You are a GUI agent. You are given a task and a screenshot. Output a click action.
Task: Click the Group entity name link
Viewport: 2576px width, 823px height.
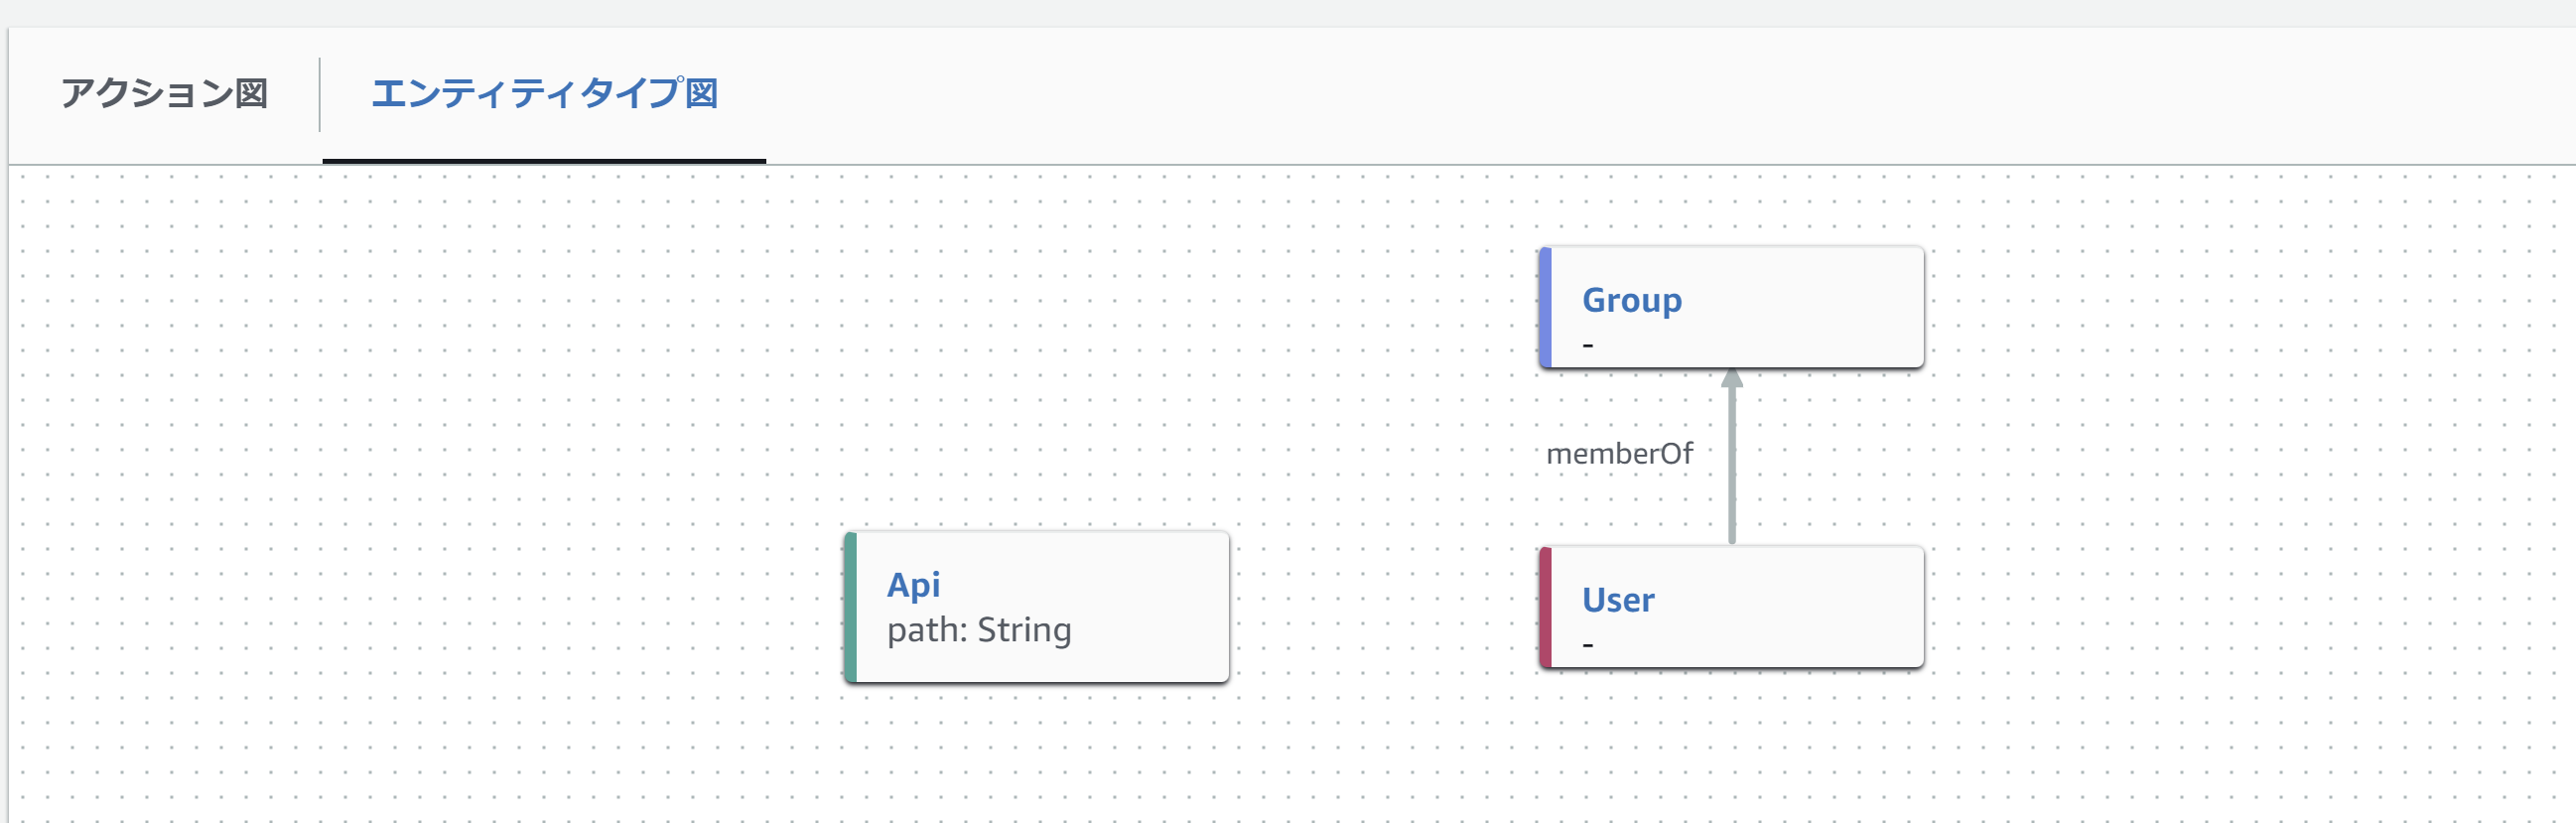point(1631,300)
